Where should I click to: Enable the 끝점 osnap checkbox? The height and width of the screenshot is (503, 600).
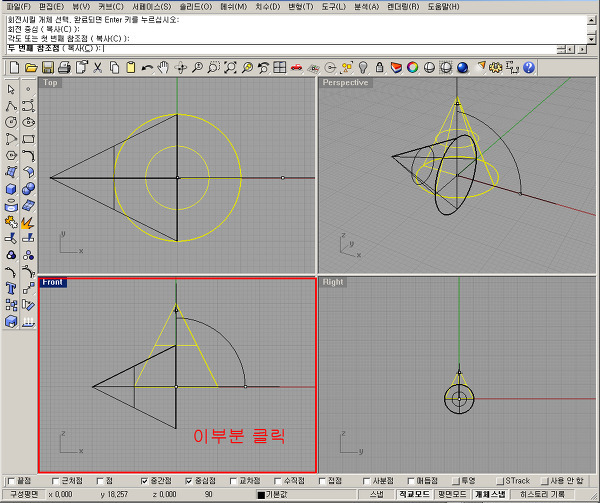click(x=11, y=481)
